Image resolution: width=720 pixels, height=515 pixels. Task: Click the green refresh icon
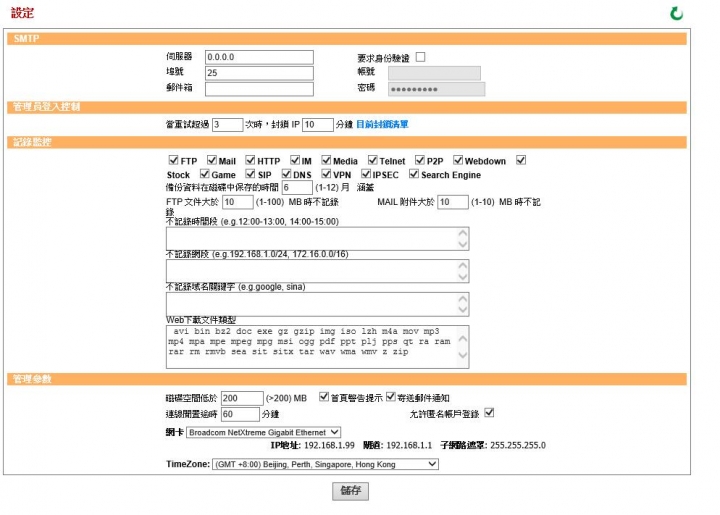[676, 13]
